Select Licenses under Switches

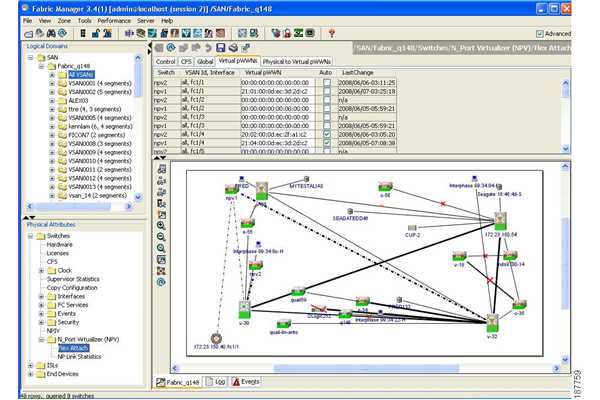(x=57, y=253)
